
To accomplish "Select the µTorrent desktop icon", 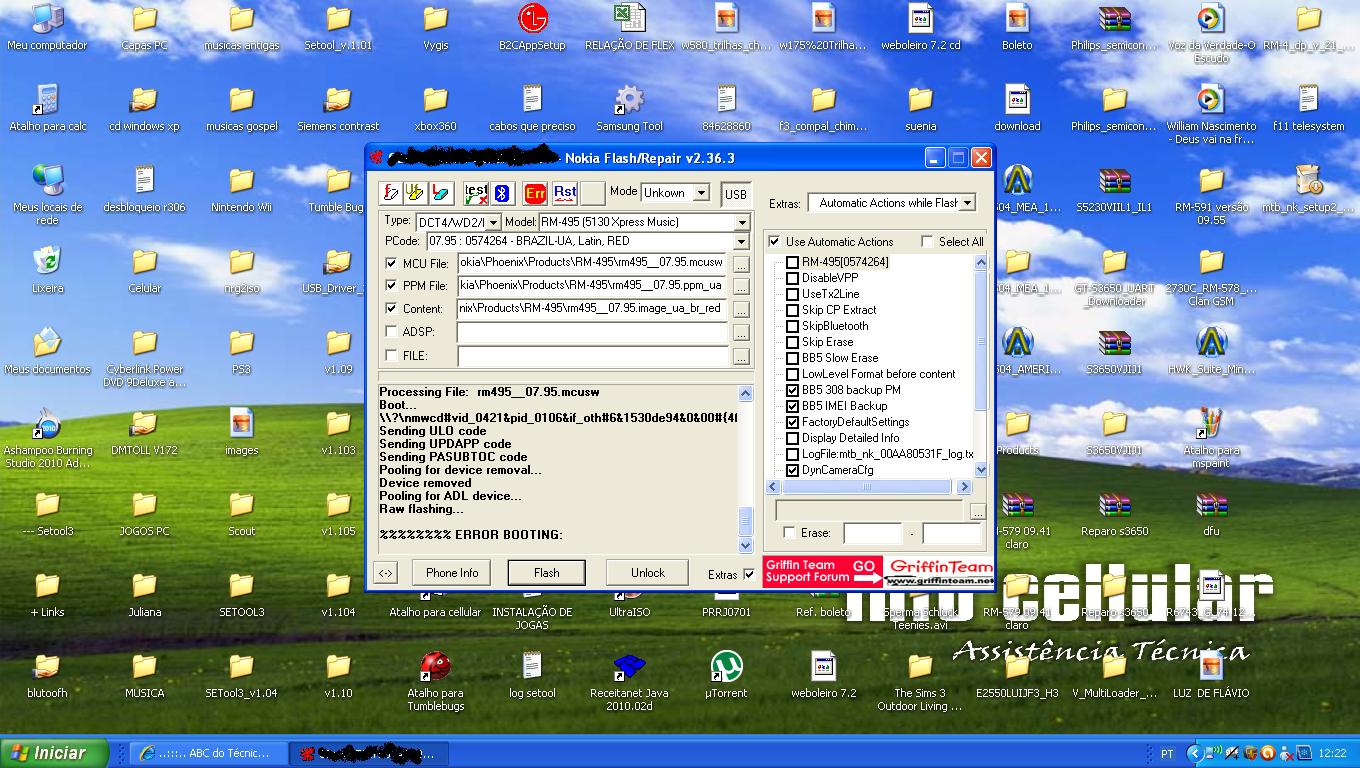I will pyautogui.click(x=726, y=675).
